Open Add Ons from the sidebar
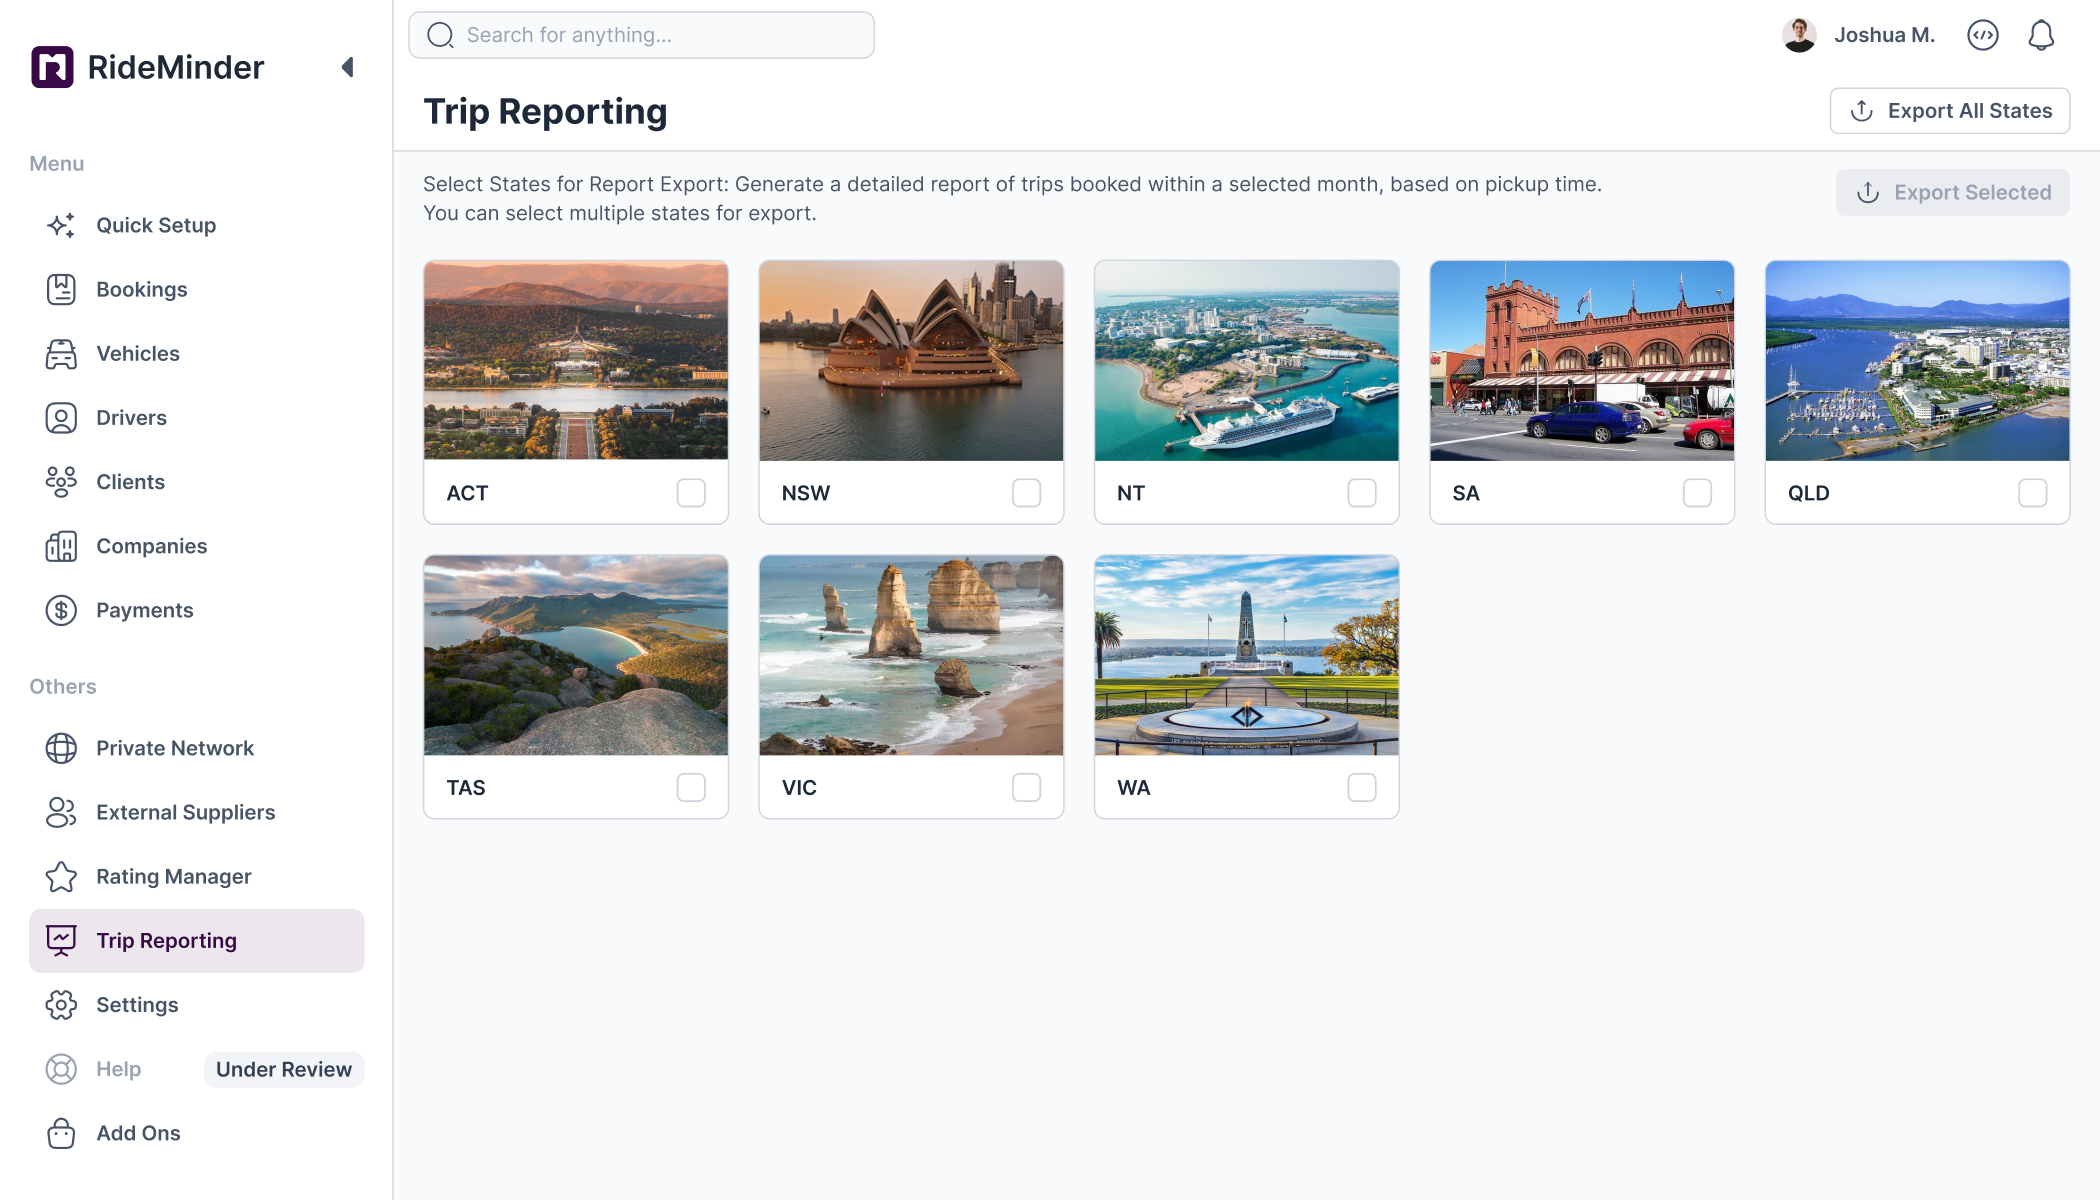Viewport: 2100px width, 1200px height. 197,1133
